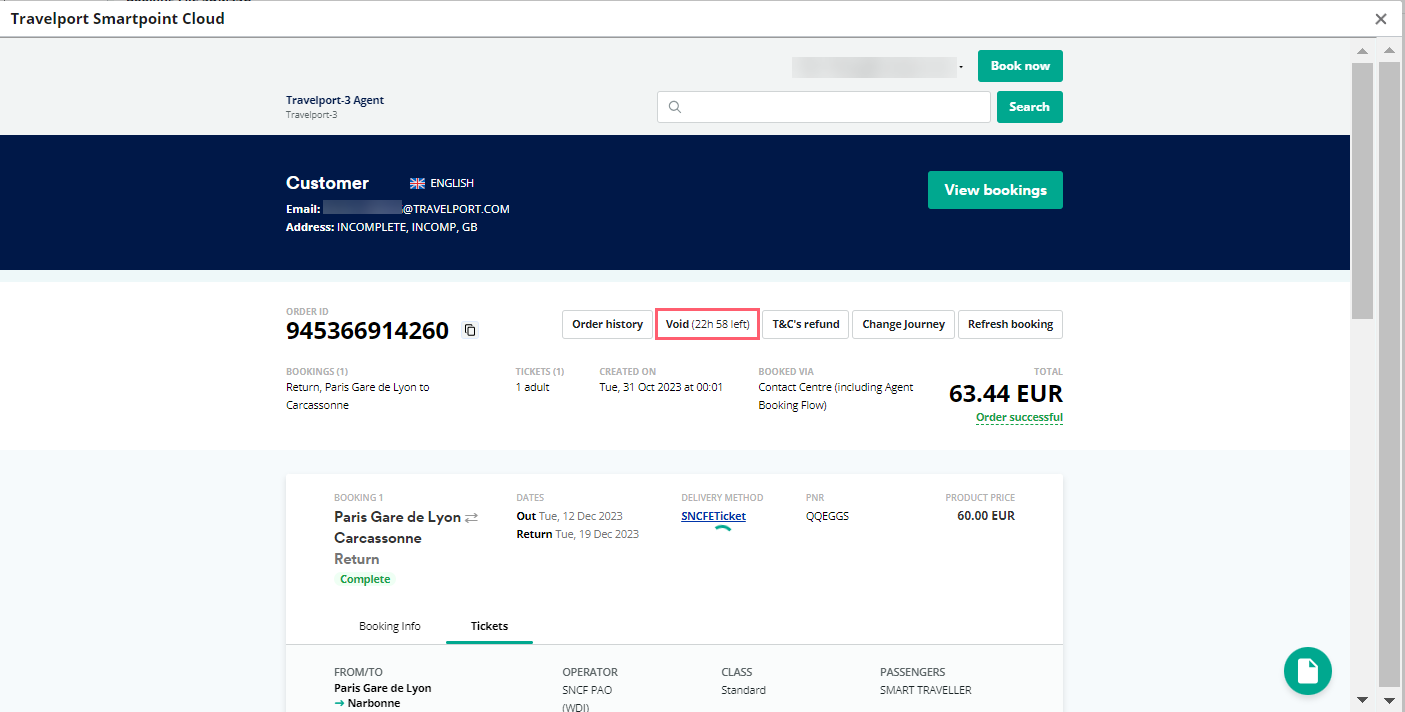
Task: Click the inner scrollbar down arrow
Action: [x=1362, y=699]
